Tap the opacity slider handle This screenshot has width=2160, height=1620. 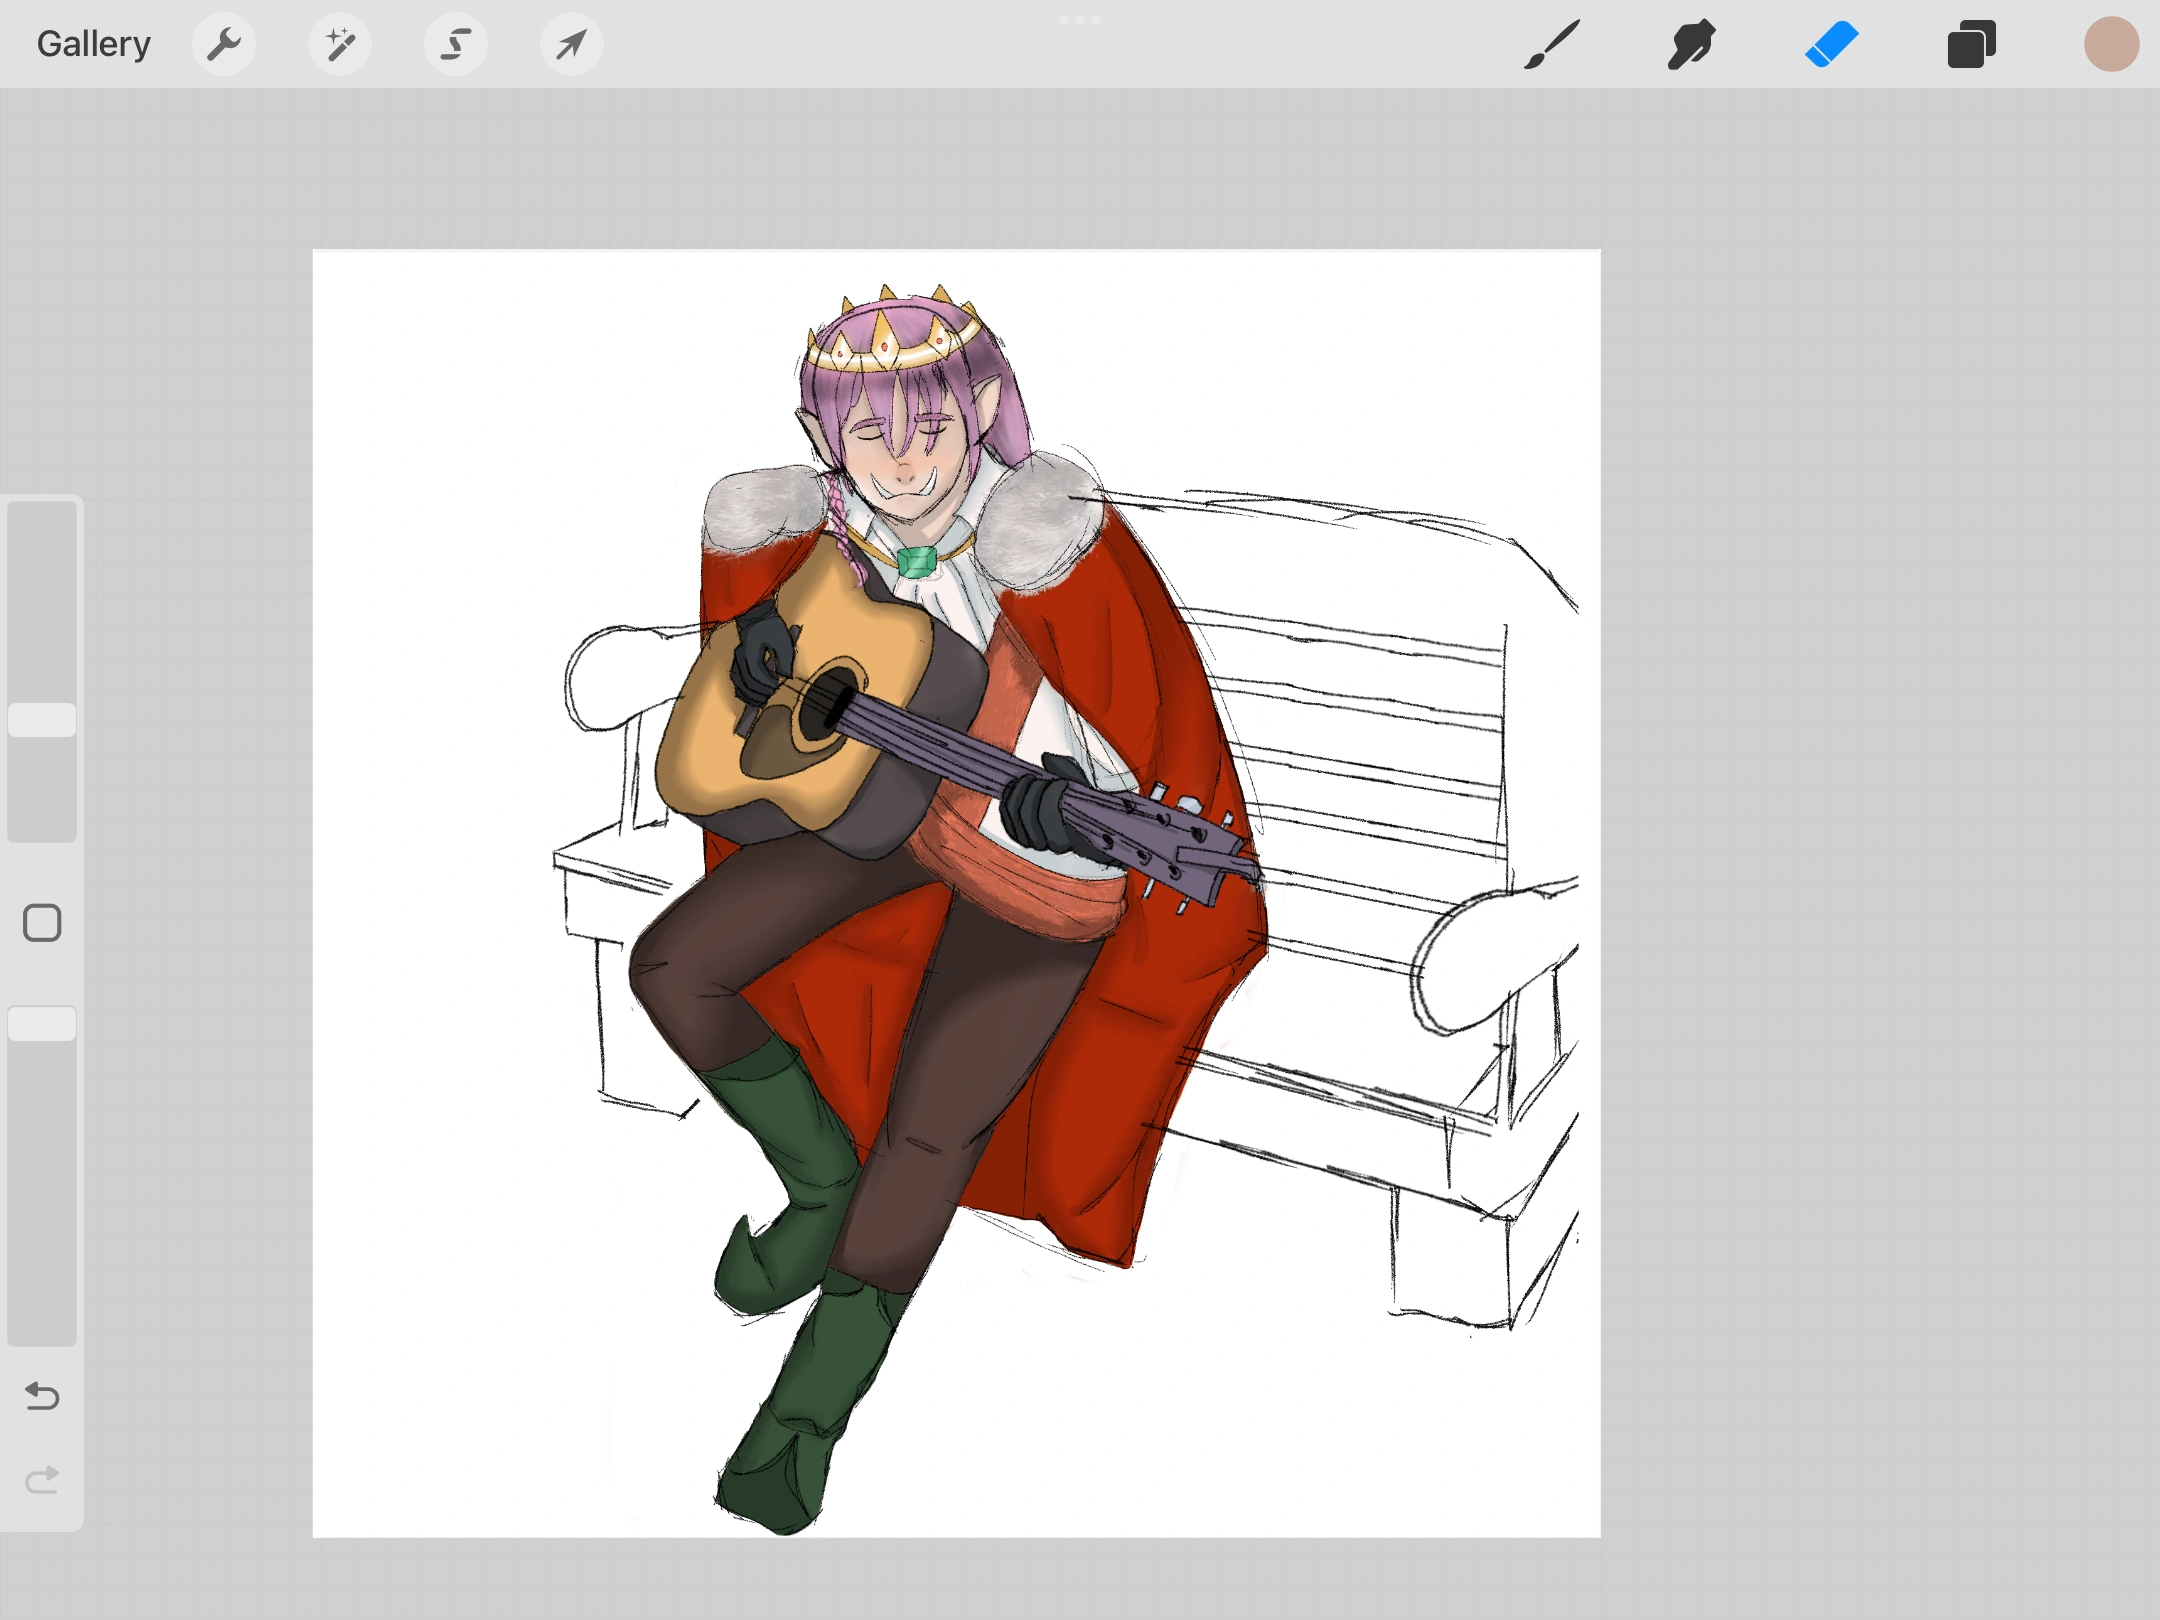pyautogui.click(x=42, y=1022)
